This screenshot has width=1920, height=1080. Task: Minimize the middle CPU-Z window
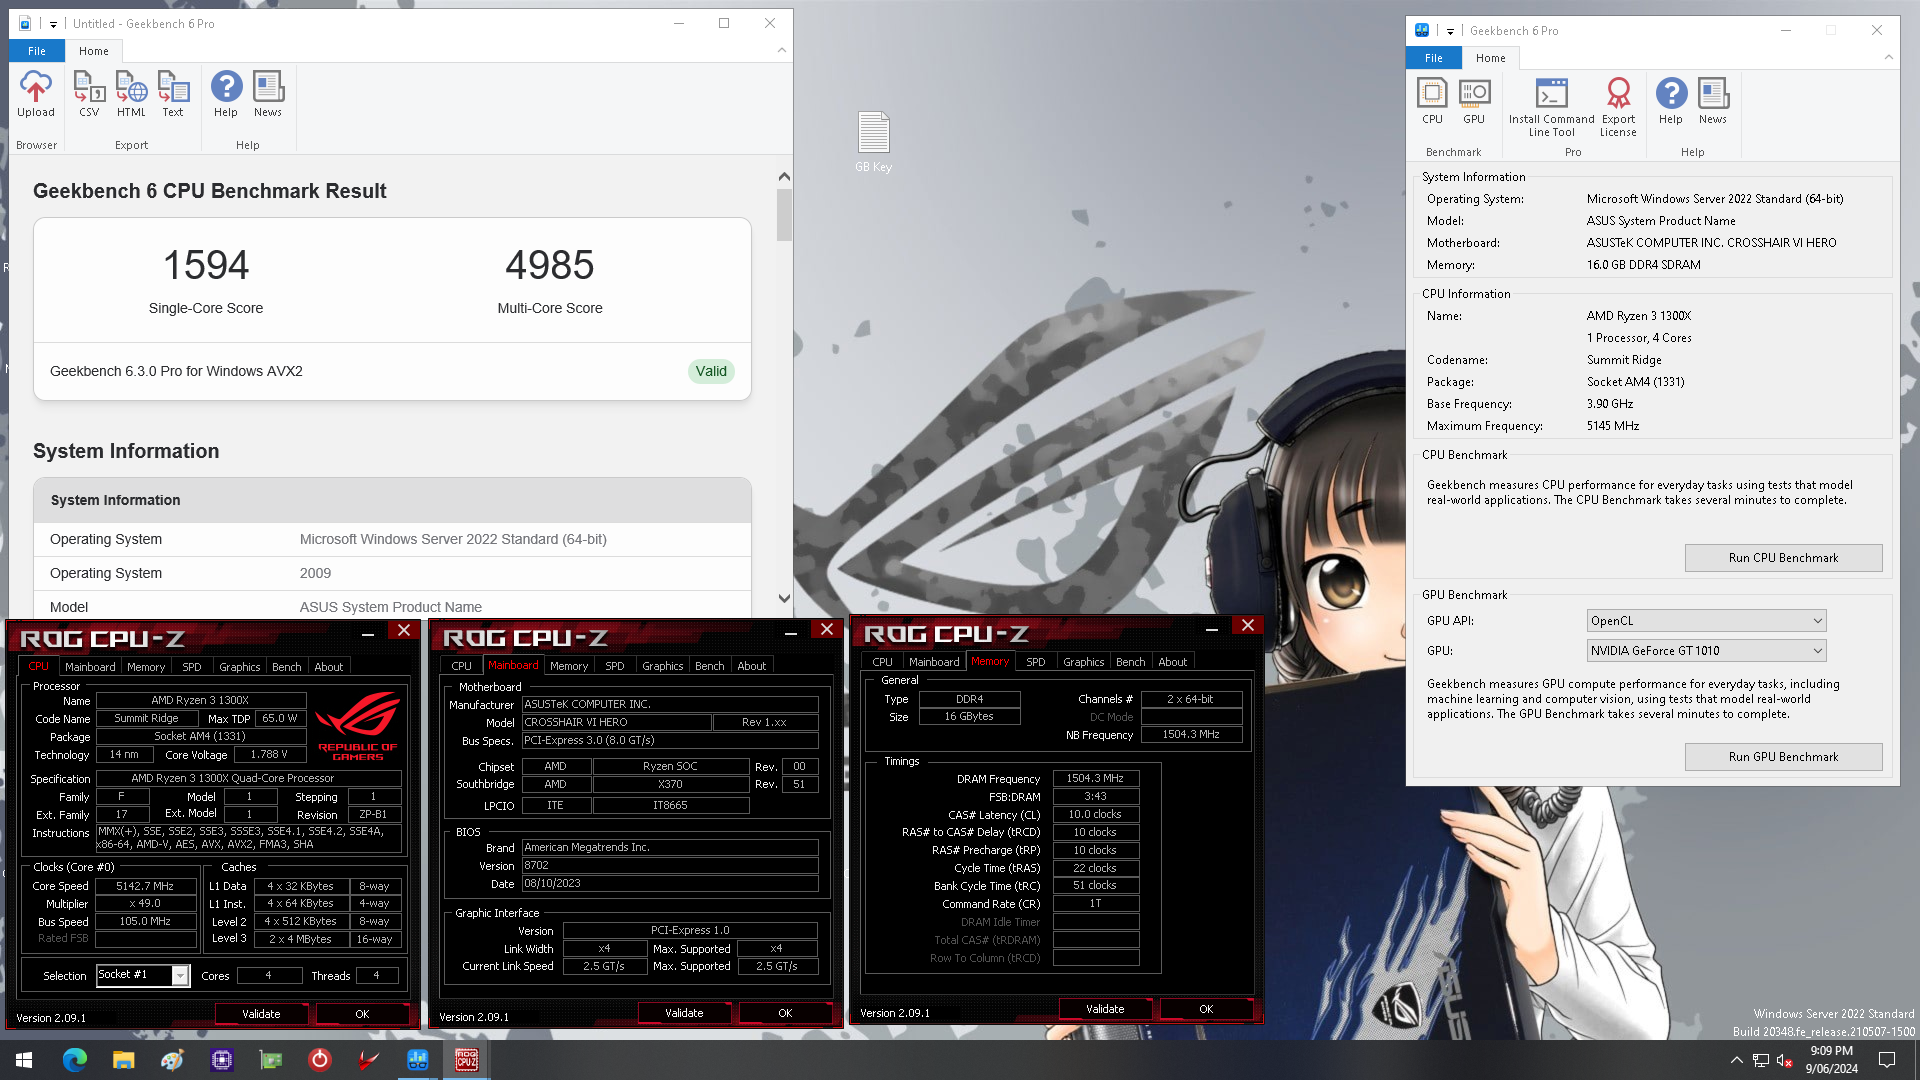tap(790, 631)
